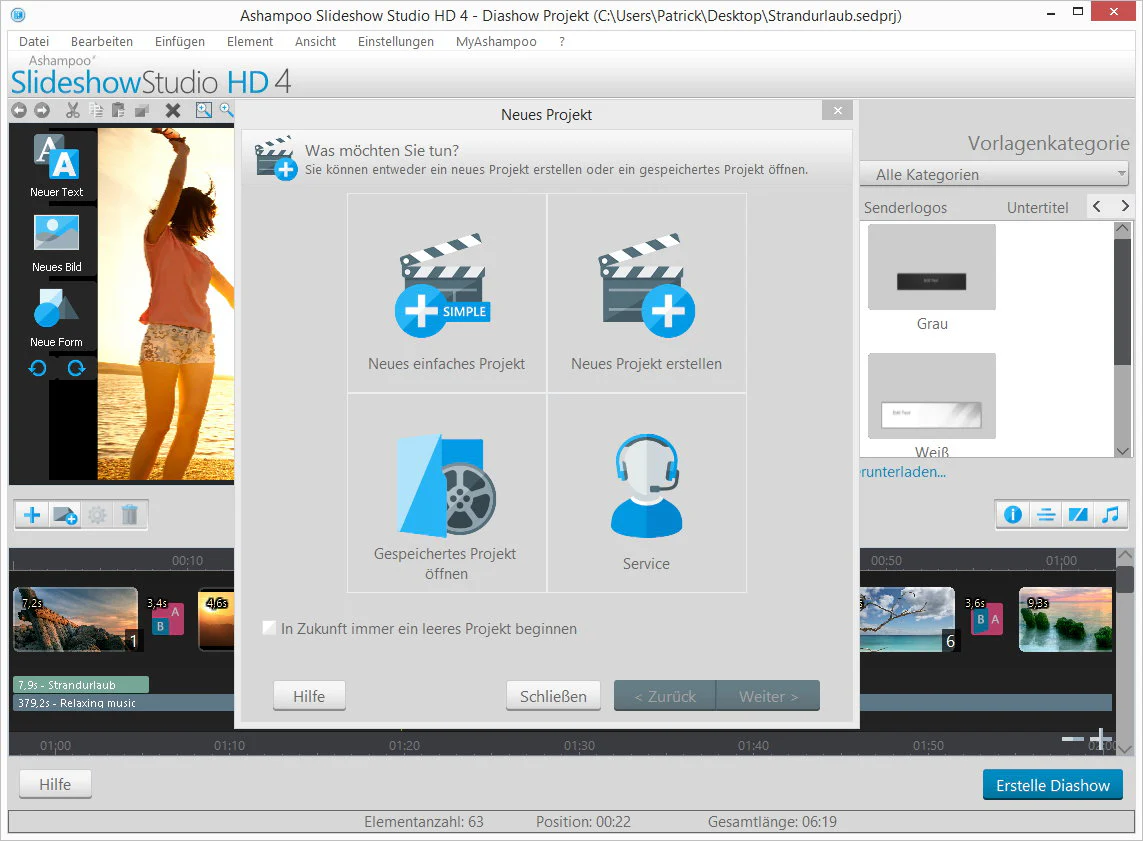The width and height of the screenshot is (1143, 841).
Task: Click the greyed gear settings icon above timeline
Action: (x=97, y=515)
